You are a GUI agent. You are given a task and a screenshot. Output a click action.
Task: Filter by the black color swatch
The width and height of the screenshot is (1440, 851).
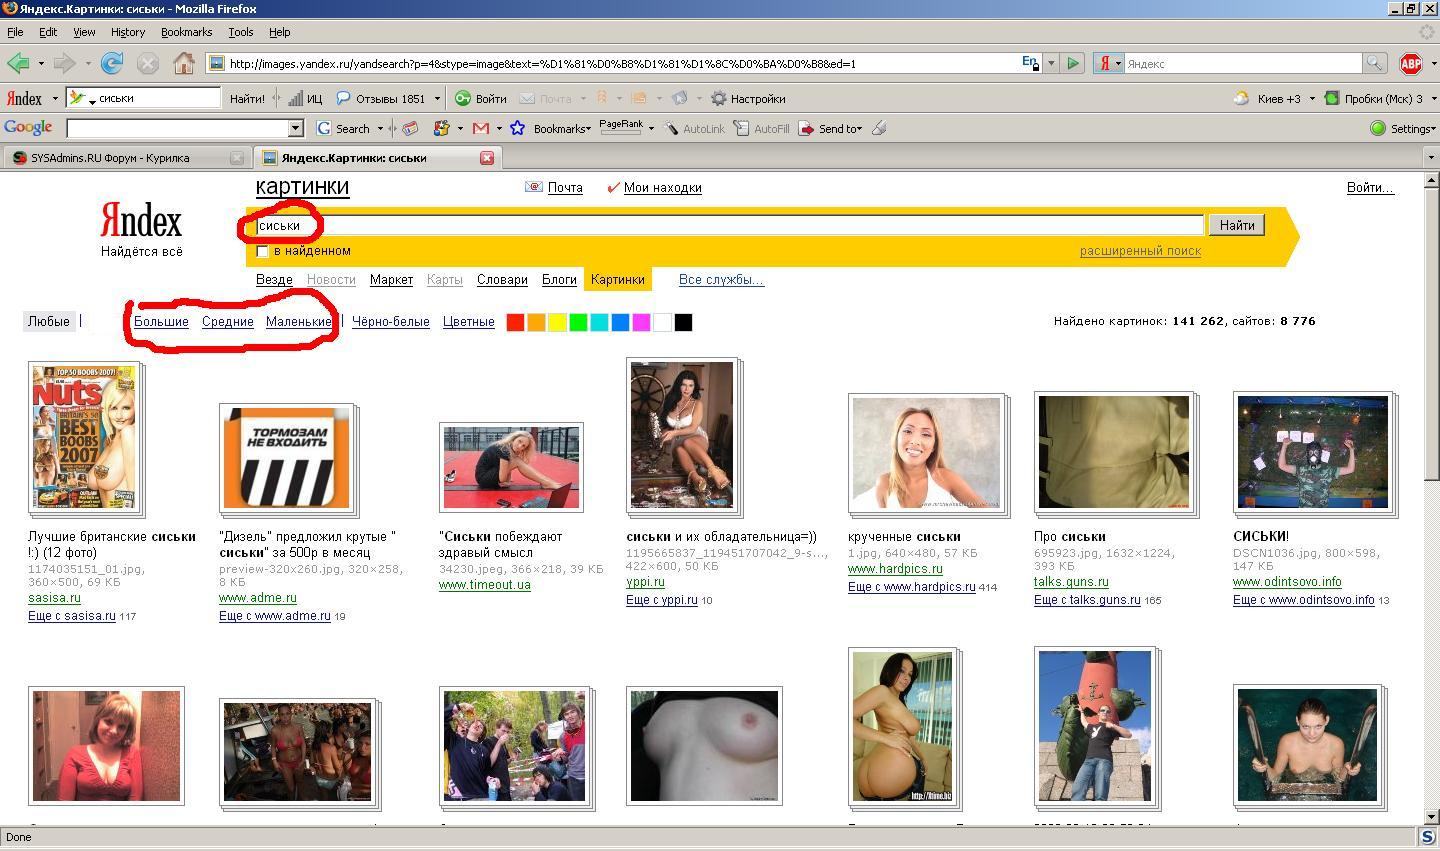(x=683, y=322)
